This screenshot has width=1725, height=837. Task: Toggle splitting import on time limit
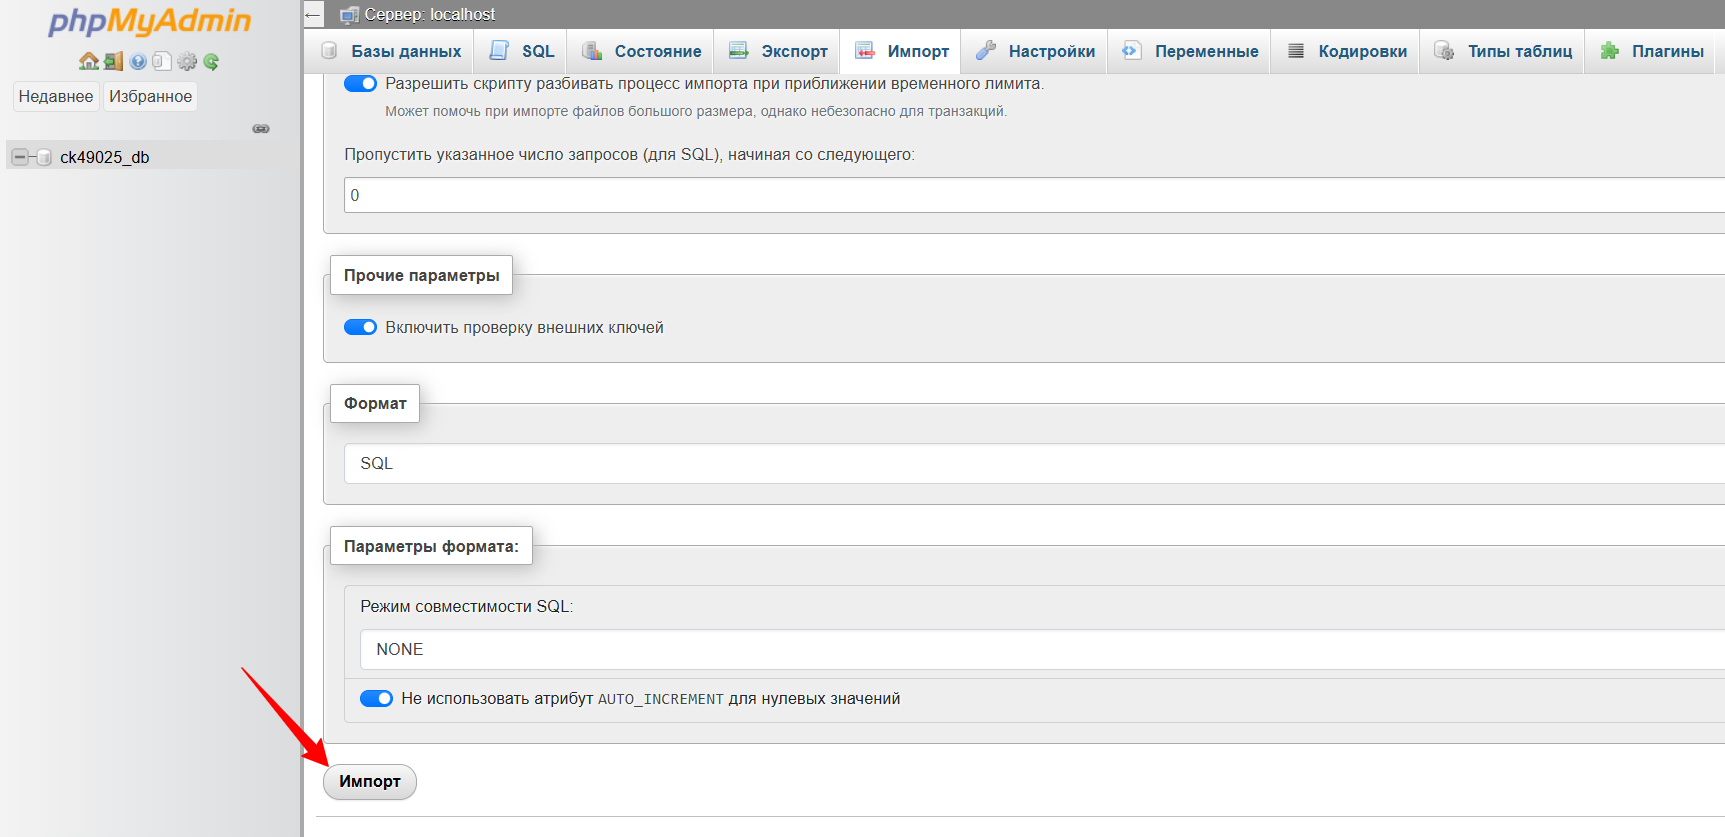[x=360, y=84]
